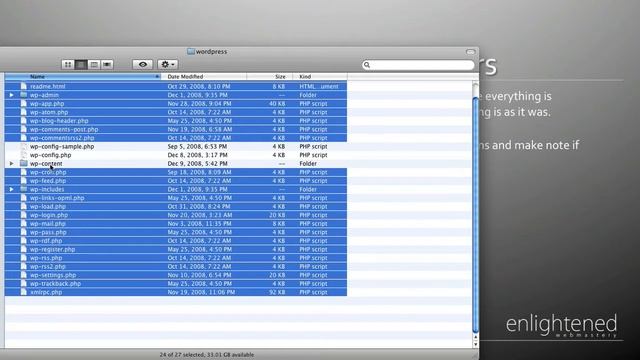Select the wp-rss.php file name
The image size is (640, 360).
click(46, 258)
